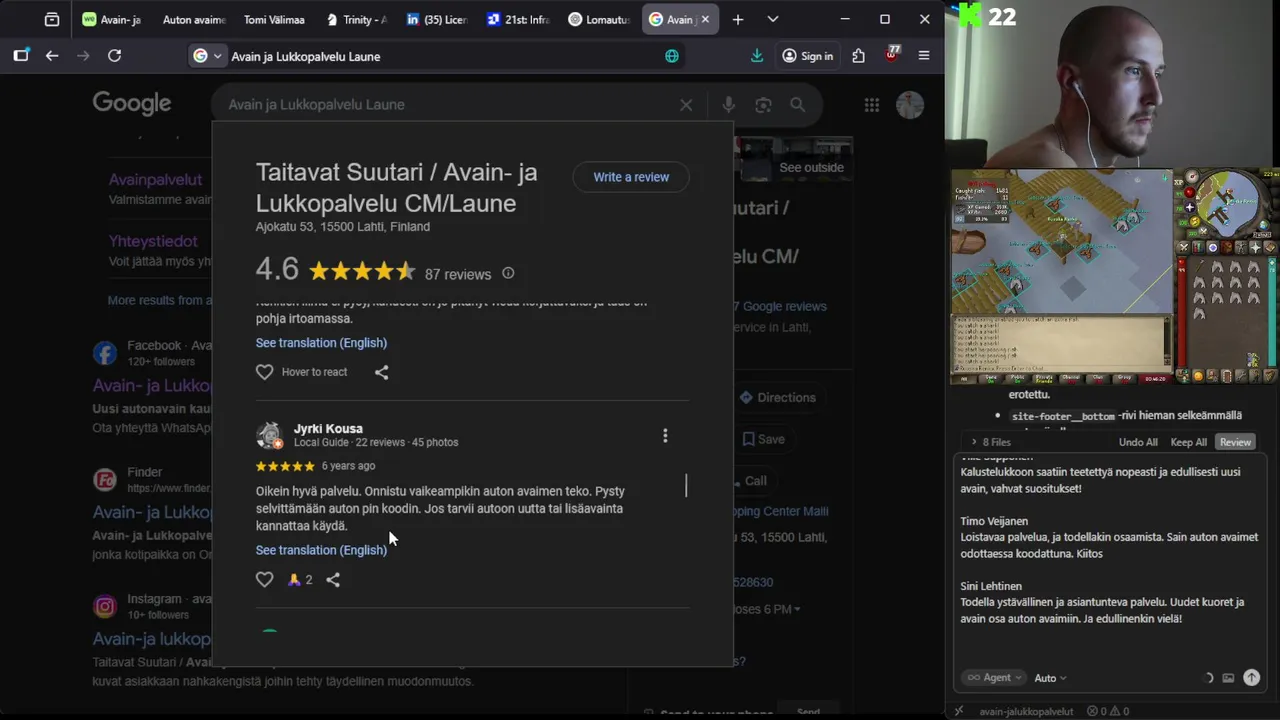Click the Instagram result icon

click(x=105, y=606)
